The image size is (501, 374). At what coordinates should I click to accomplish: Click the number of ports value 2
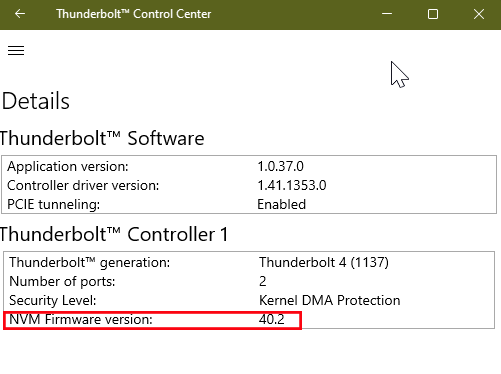click(x=263, y=282)
